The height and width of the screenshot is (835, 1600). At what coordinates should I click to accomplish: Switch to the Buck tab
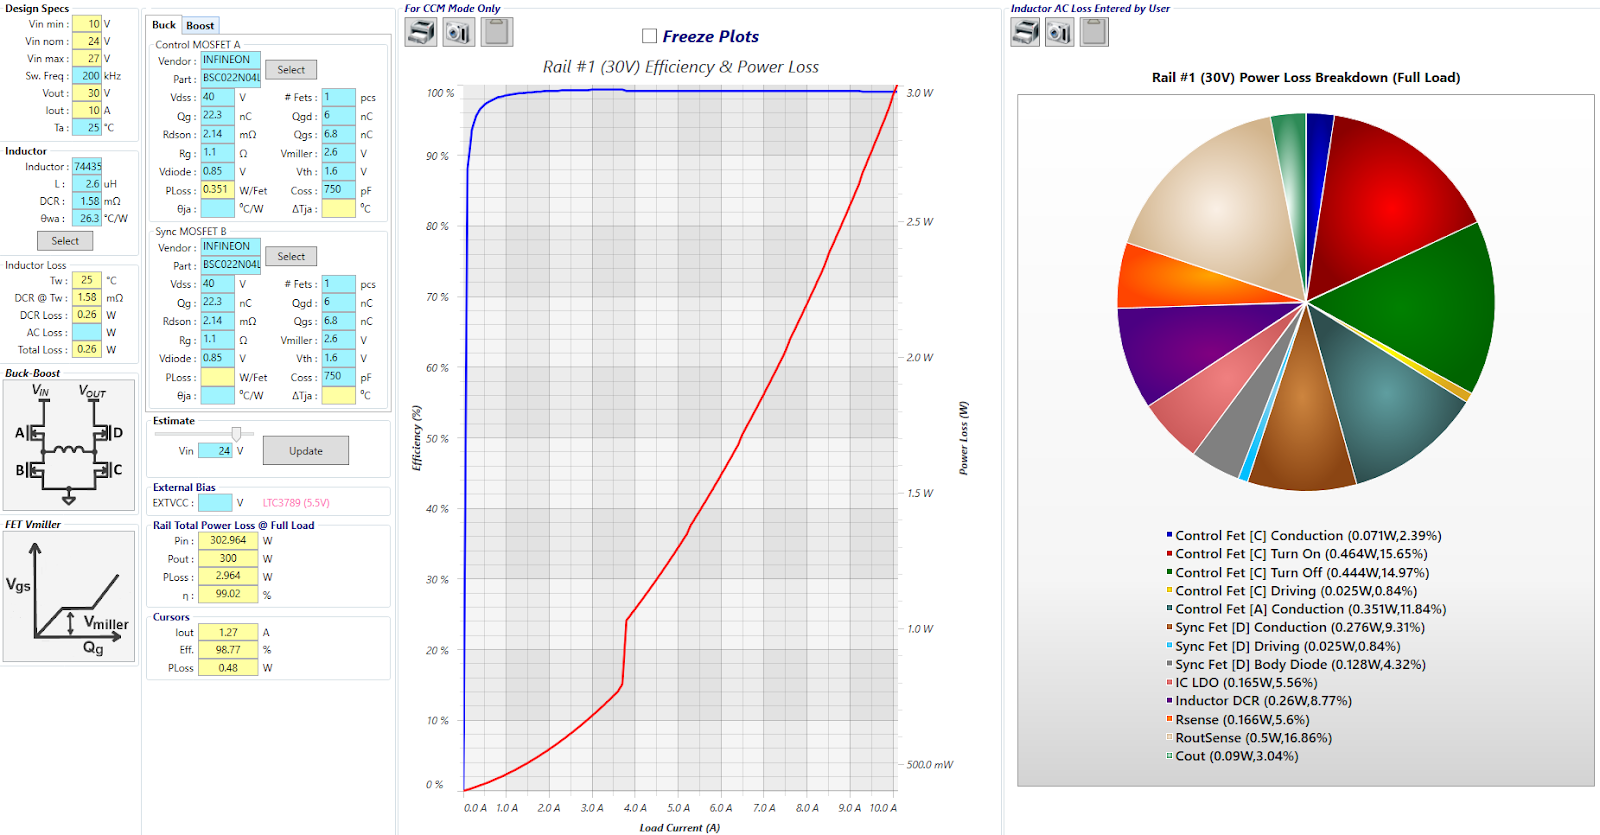tap(164, 25)
